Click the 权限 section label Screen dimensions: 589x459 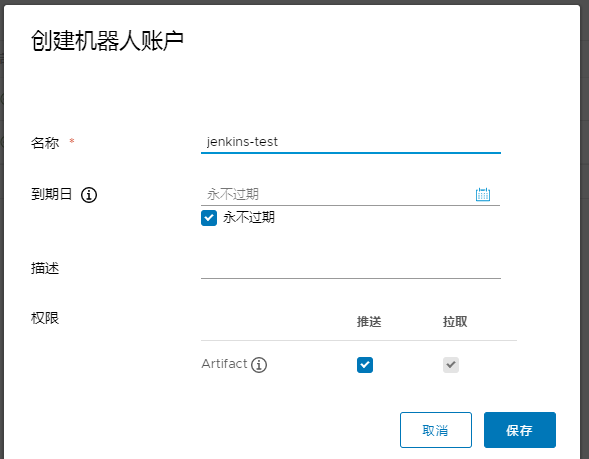[x=45, y=318]
